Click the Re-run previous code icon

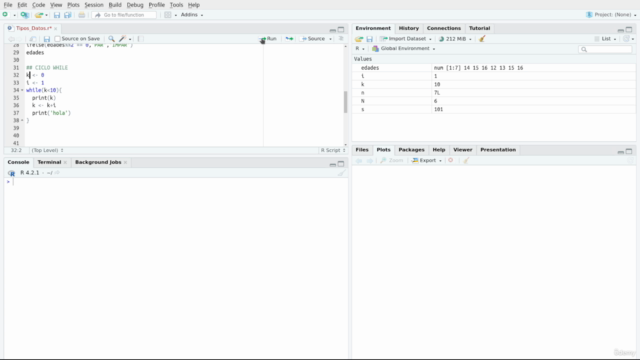point(289,39)
